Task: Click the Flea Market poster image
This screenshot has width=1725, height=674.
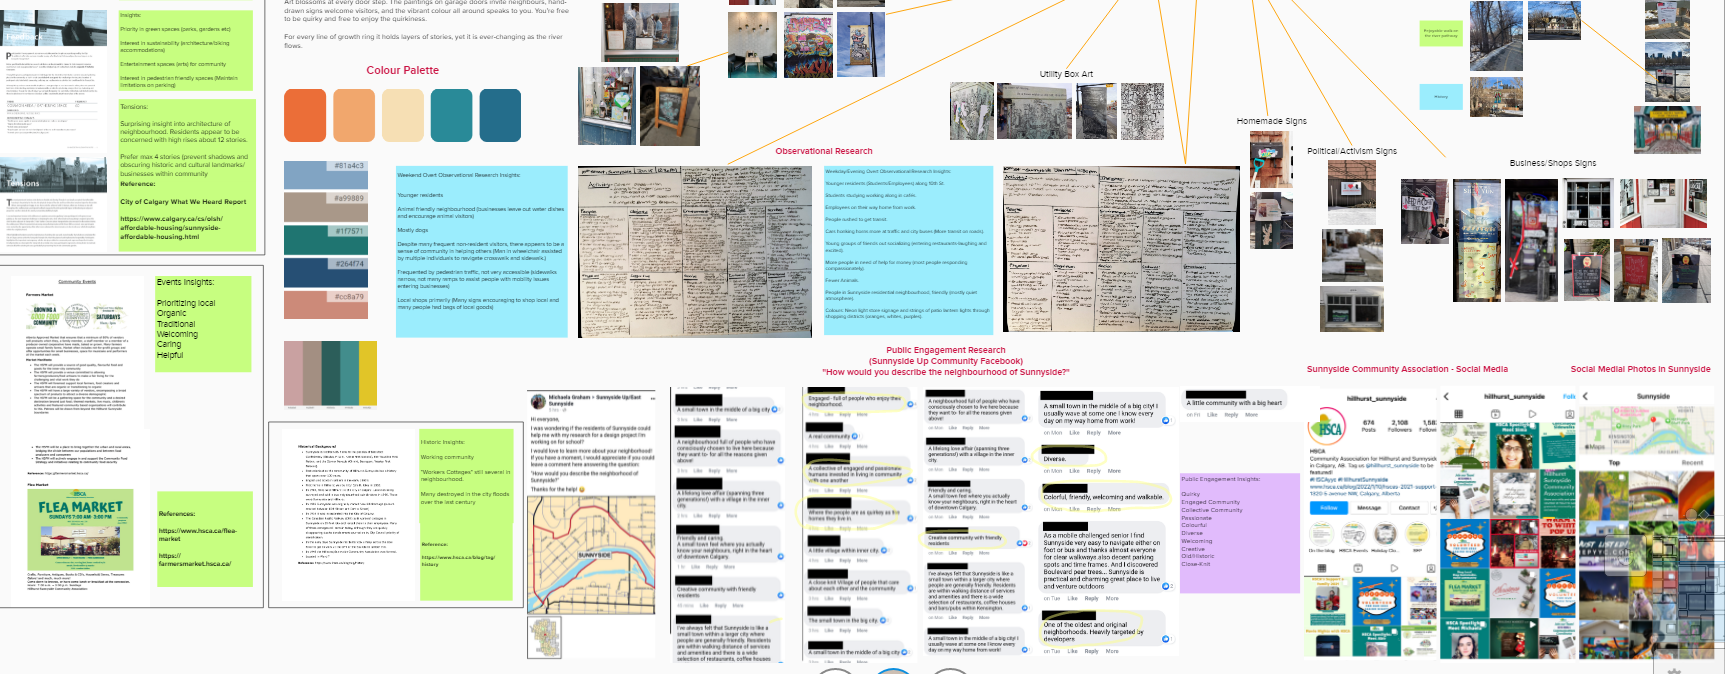Action: pyautogui.click(x=79, y=529)
